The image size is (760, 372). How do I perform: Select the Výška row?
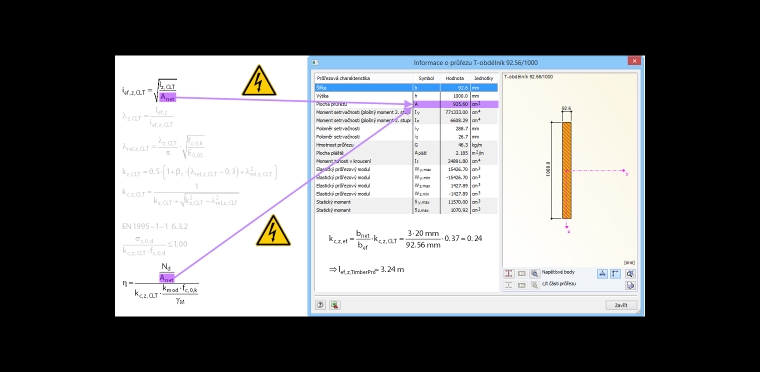406,96
